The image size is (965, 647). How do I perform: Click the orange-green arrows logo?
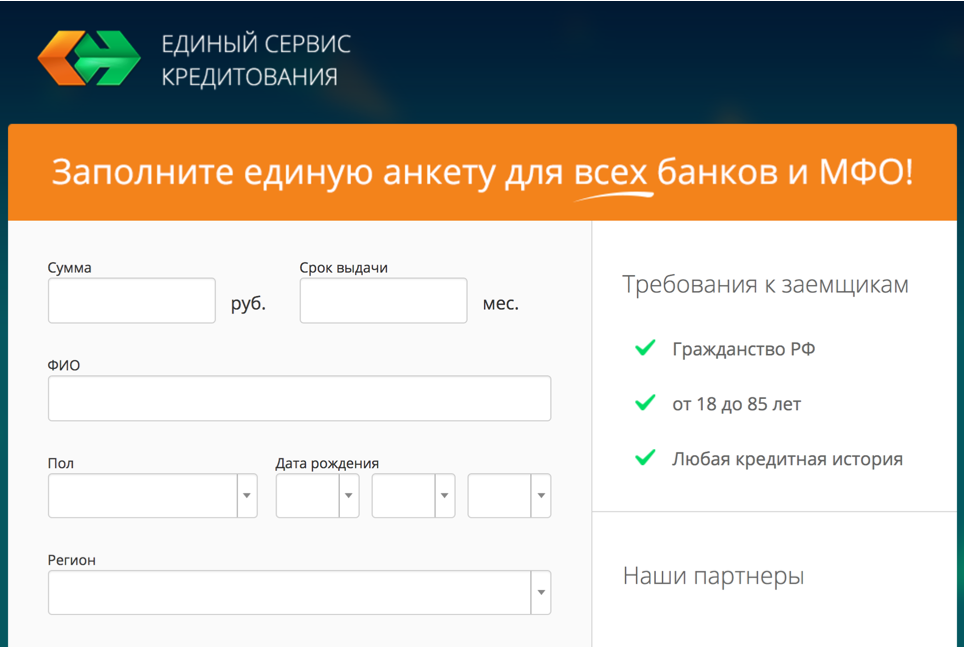pos(89,58)
